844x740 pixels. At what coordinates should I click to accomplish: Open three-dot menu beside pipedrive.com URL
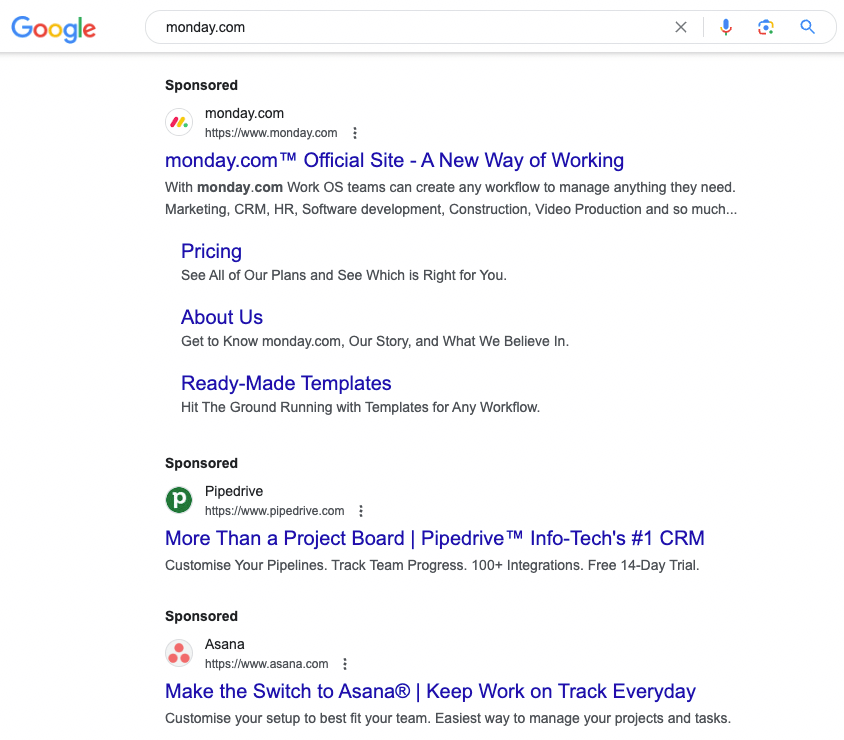[361, 511]
